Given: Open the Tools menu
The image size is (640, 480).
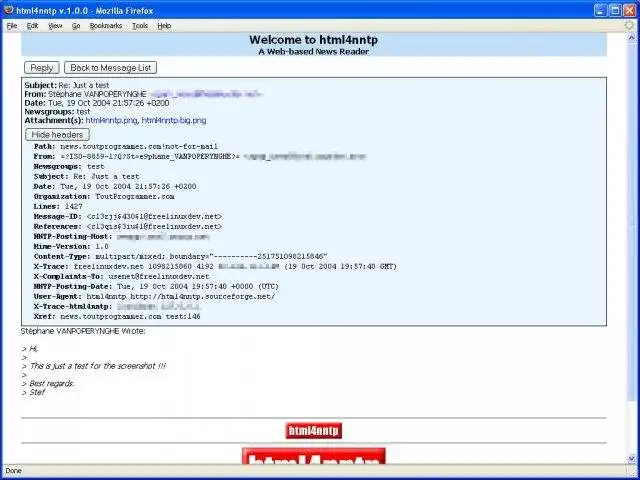Looking at the screenshot, I should point(140,25).
